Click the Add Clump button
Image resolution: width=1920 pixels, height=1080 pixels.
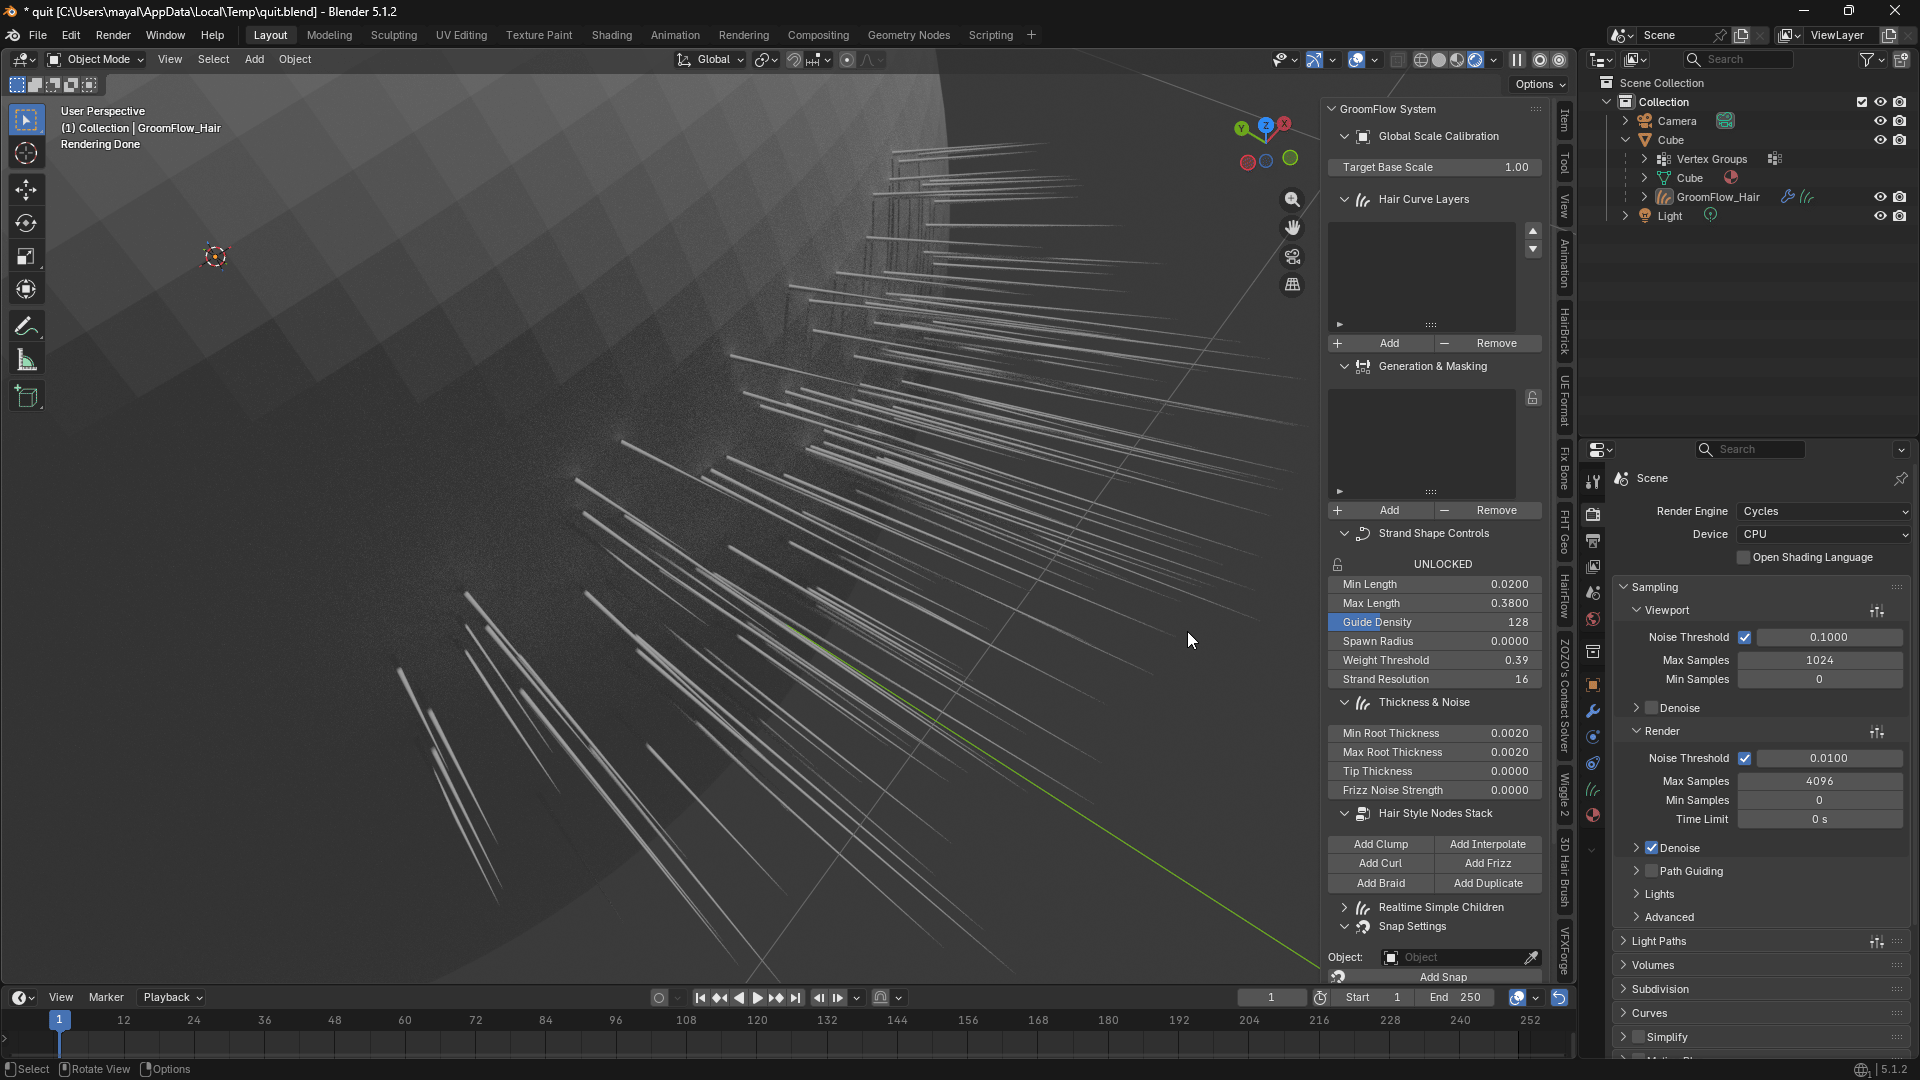click(1381, 845)
